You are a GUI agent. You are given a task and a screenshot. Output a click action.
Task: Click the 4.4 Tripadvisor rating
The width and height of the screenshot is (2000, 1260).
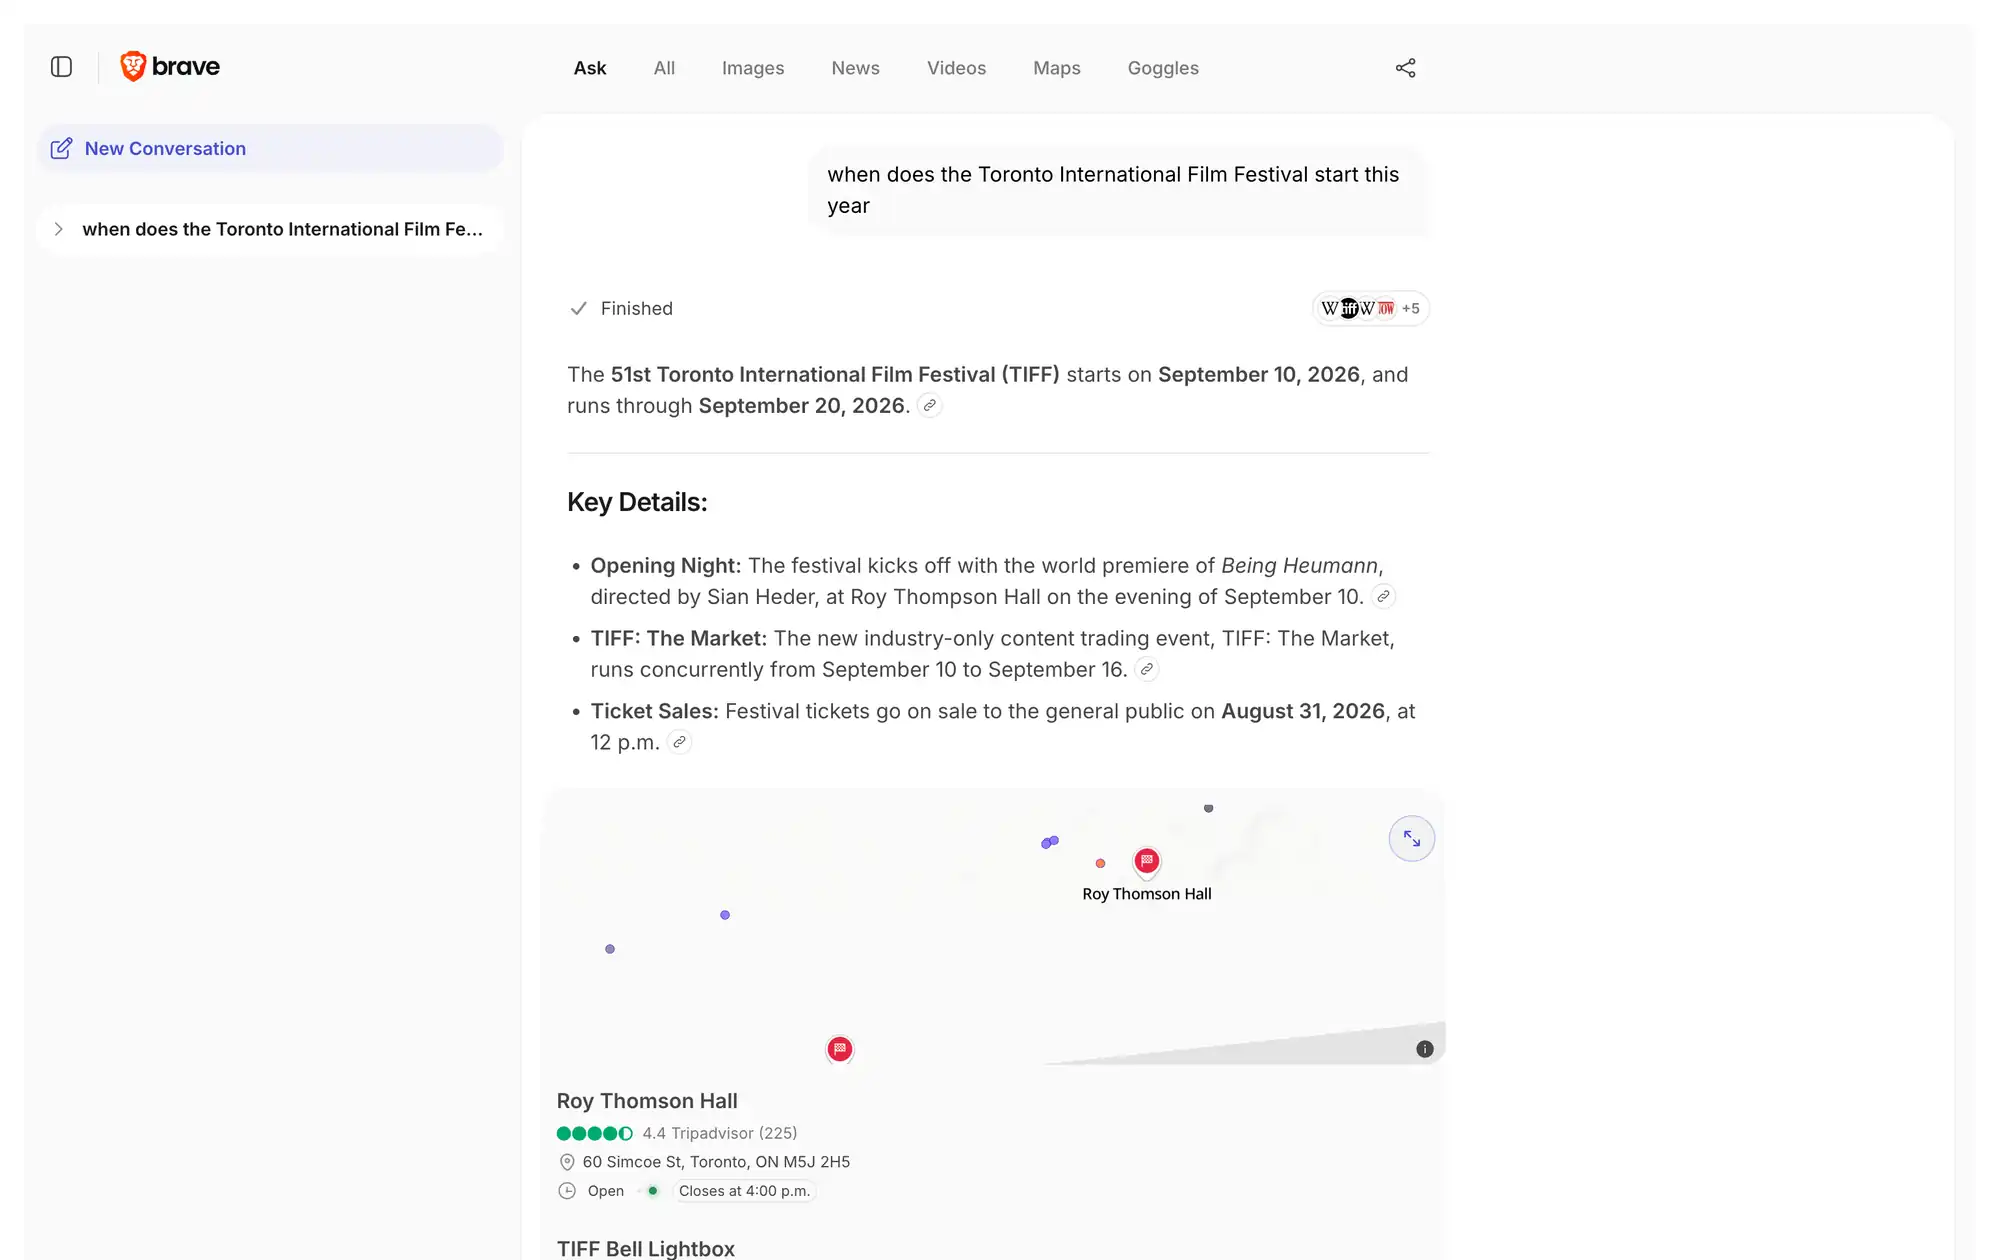(x=720, y=1133)
